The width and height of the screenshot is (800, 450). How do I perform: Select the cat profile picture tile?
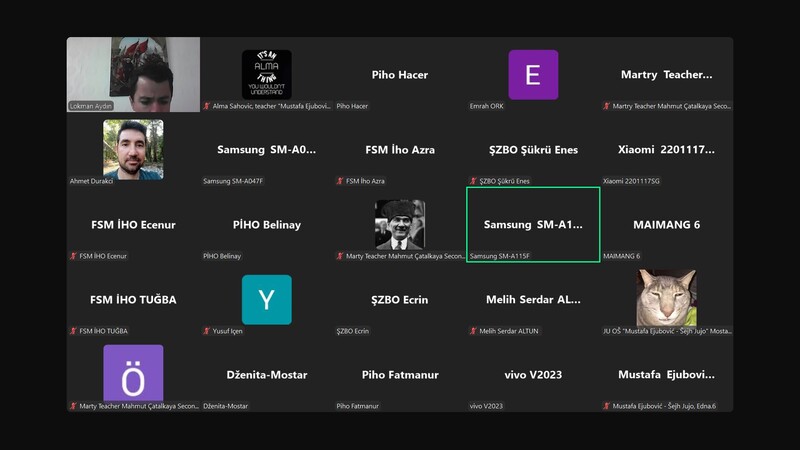[666, 298]
